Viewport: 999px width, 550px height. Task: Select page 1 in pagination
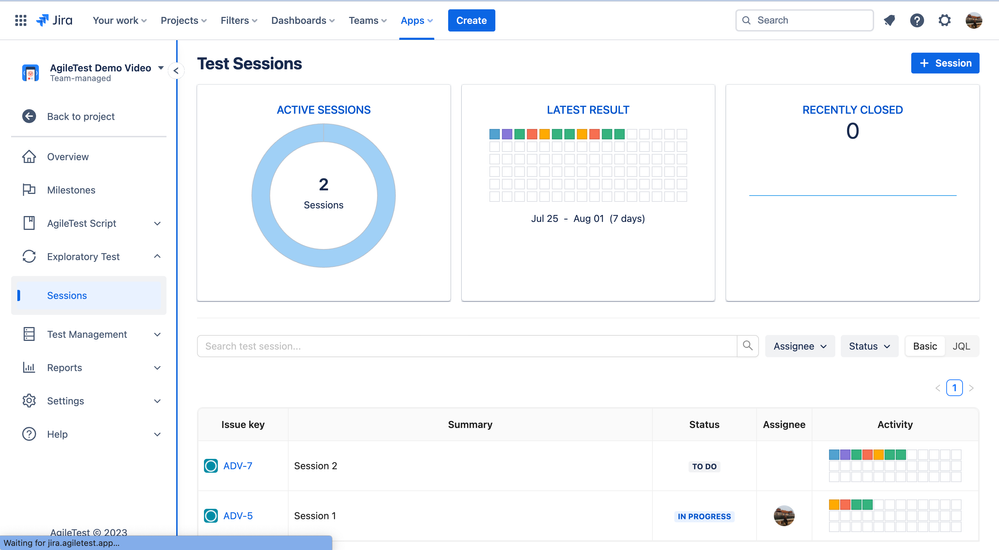click(x=954, y=387)
